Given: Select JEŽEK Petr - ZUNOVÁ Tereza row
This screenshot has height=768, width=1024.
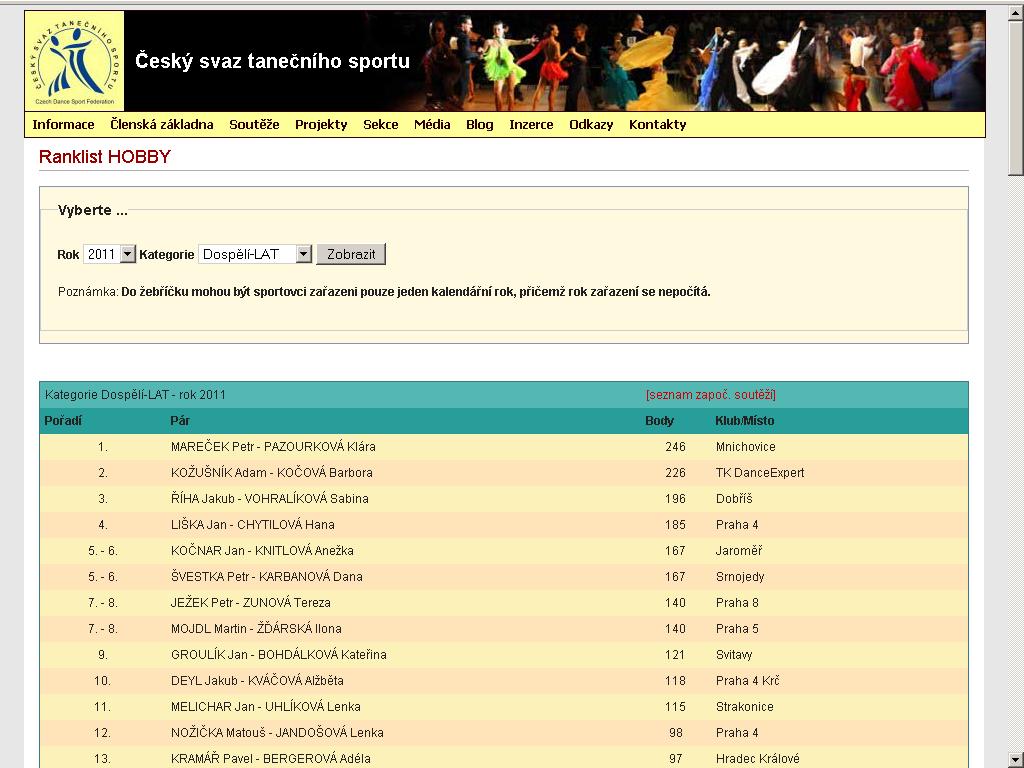Looking at the screenshot, I should click(504, 603).
